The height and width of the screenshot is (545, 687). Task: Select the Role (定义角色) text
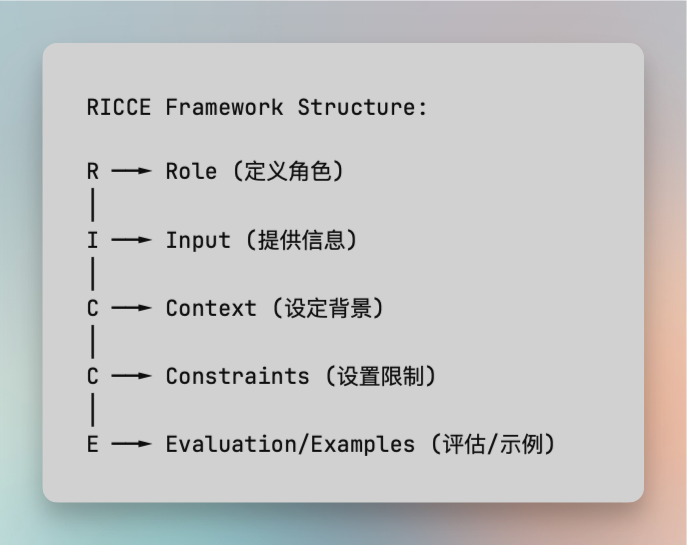coord(255,171)
